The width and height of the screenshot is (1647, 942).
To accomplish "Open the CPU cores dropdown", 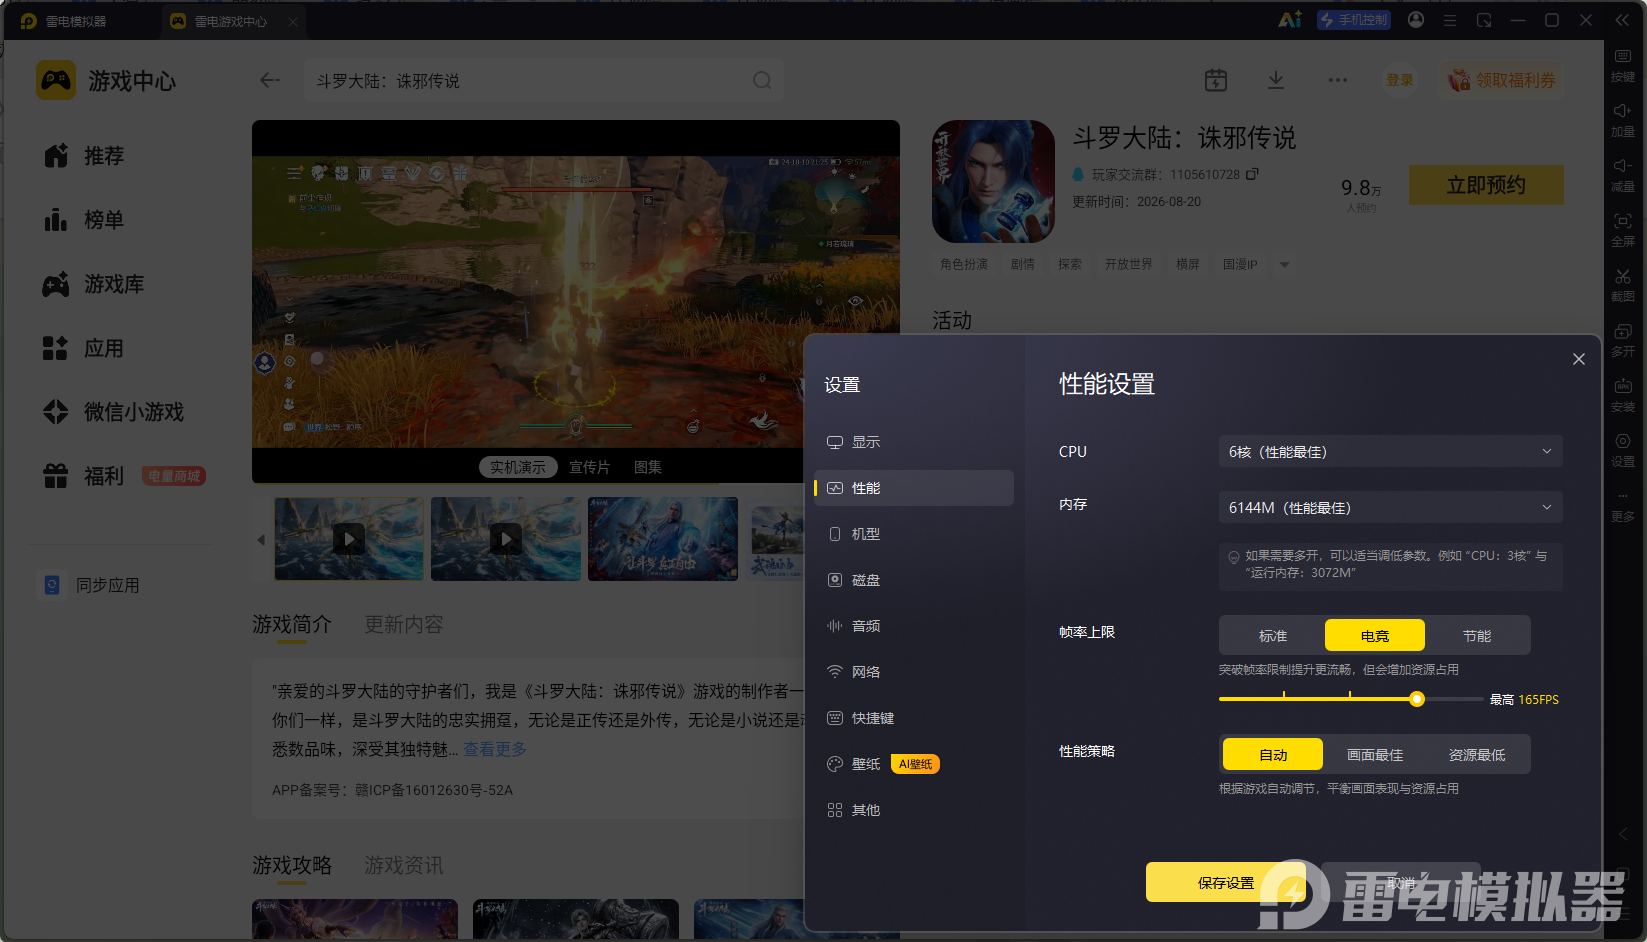I will [1390, 452].
